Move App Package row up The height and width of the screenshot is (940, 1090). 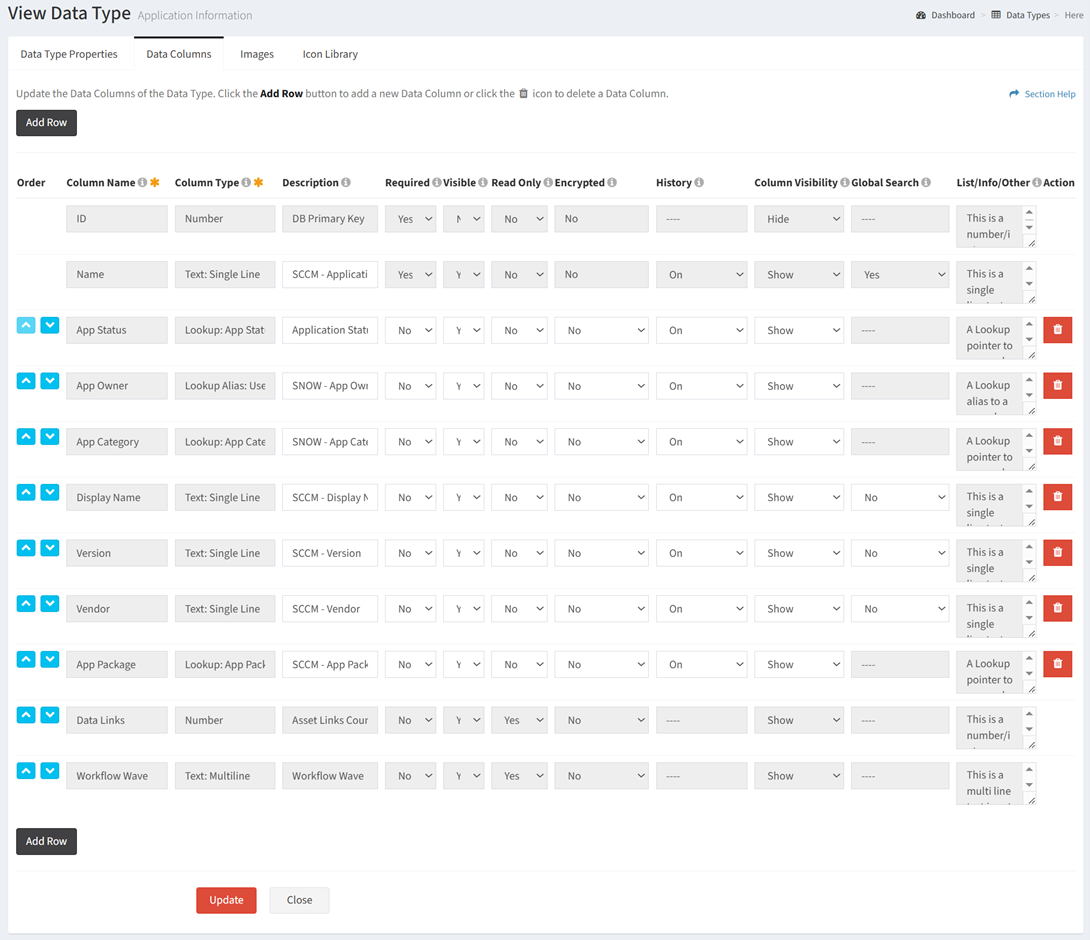tap(26, 659)
